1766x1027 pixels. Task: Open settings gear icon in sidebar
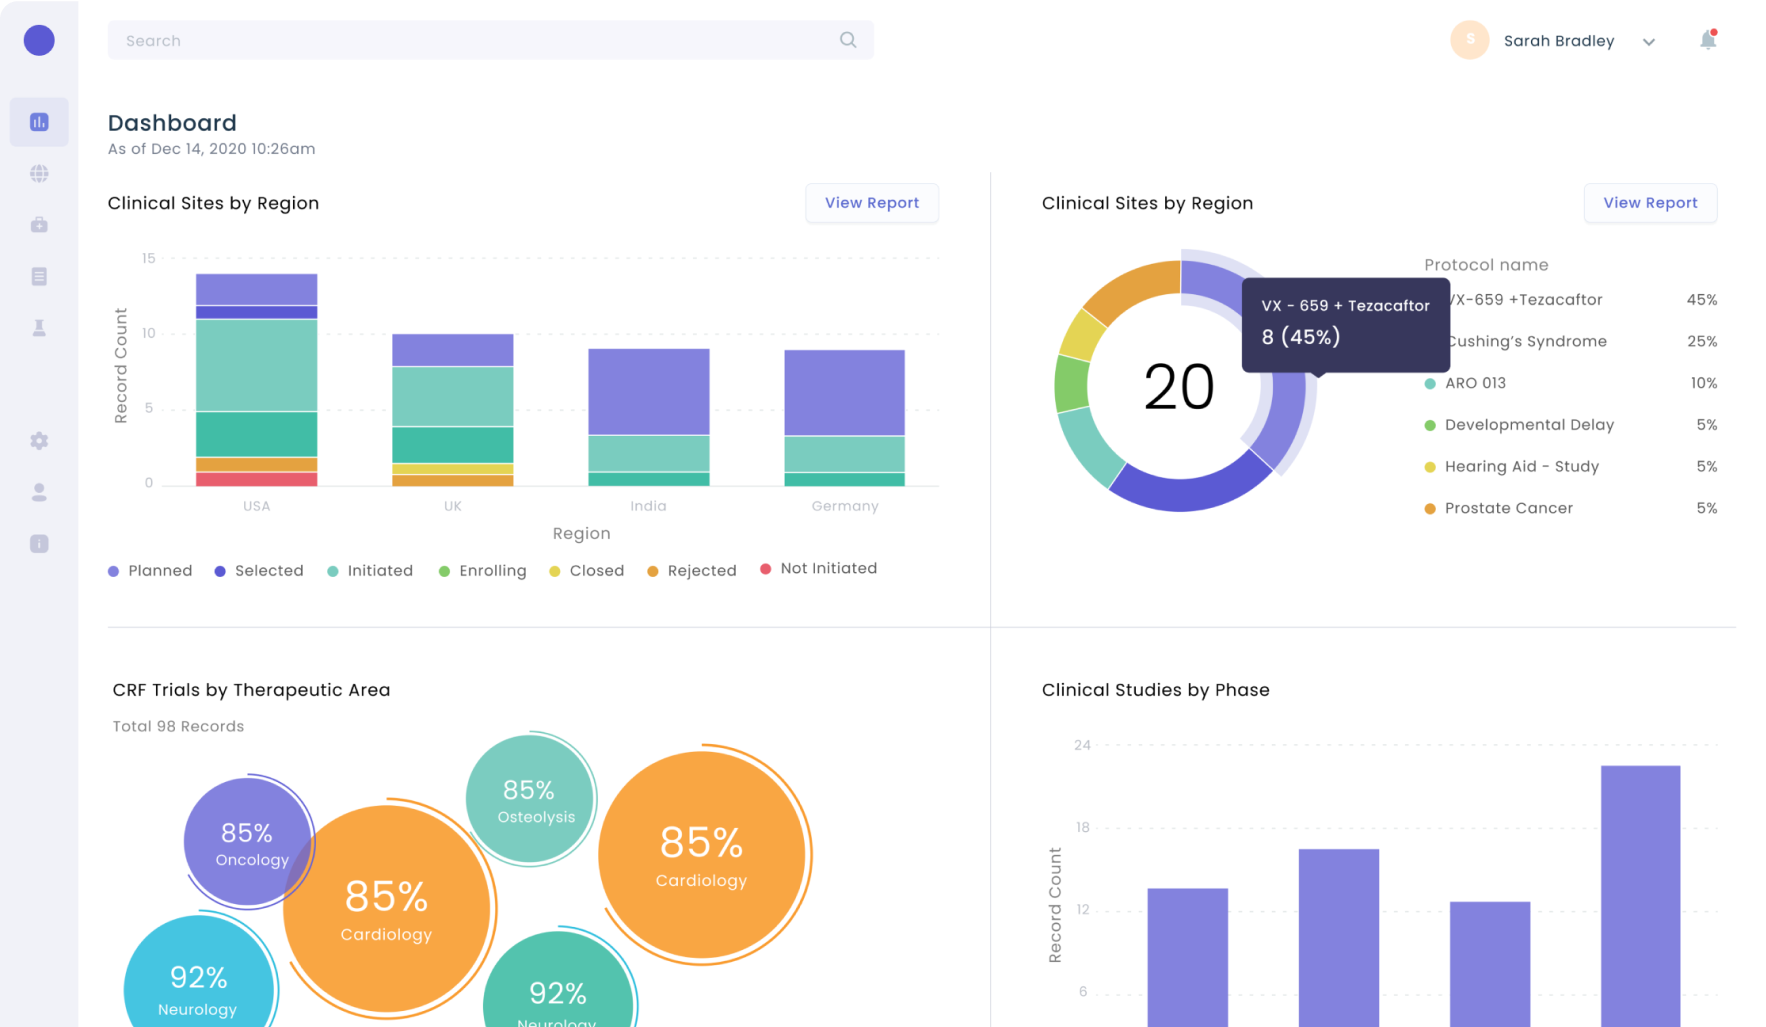(x=39, y=441)
